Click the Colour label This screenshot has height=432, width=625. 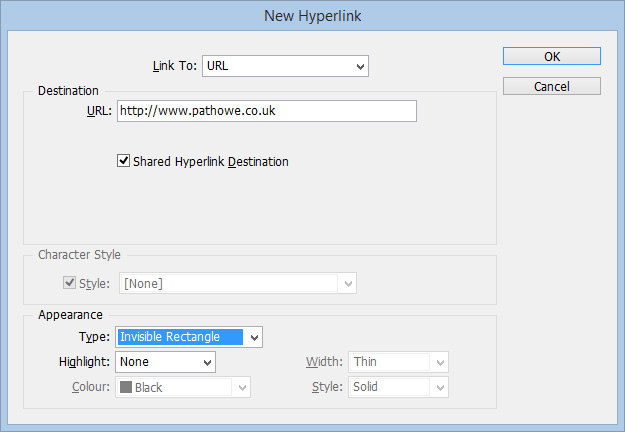[x=91, y=387]
